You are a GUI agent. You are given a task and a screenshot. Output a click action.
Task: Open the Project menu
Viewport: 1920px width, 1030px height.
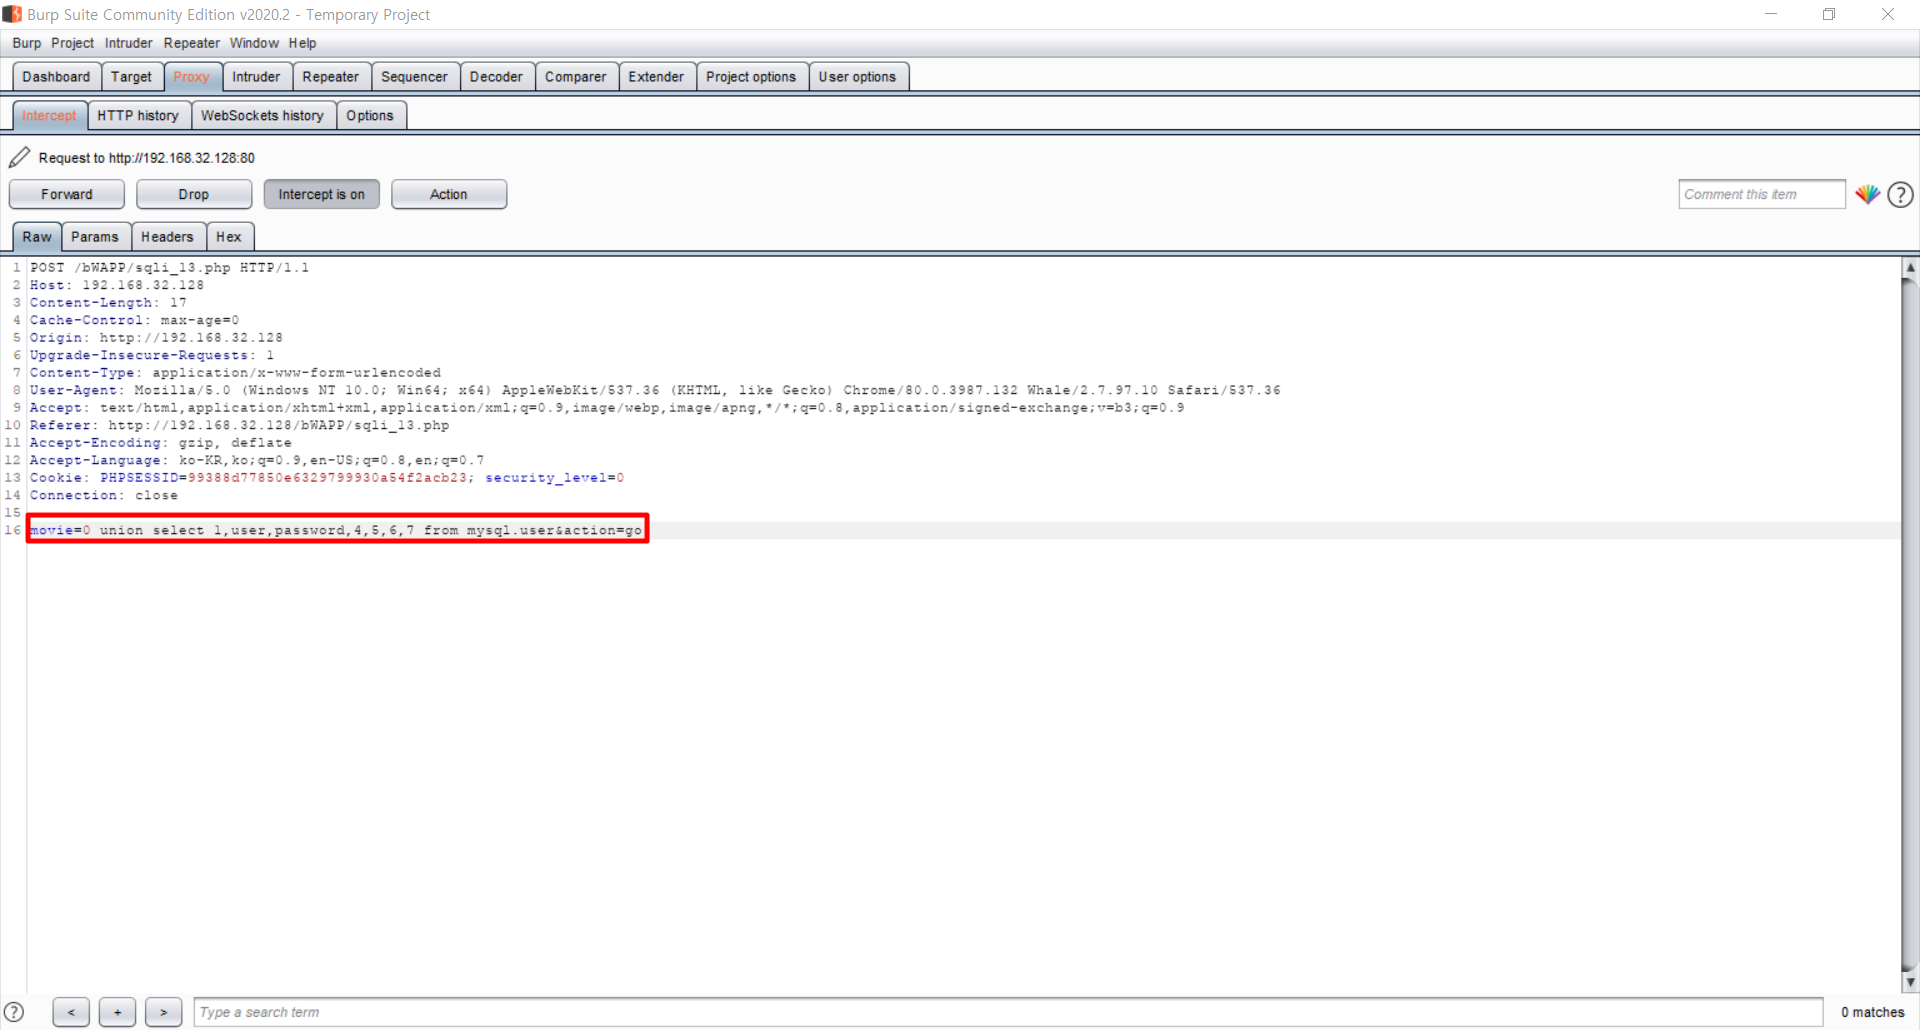click(72, 43)
